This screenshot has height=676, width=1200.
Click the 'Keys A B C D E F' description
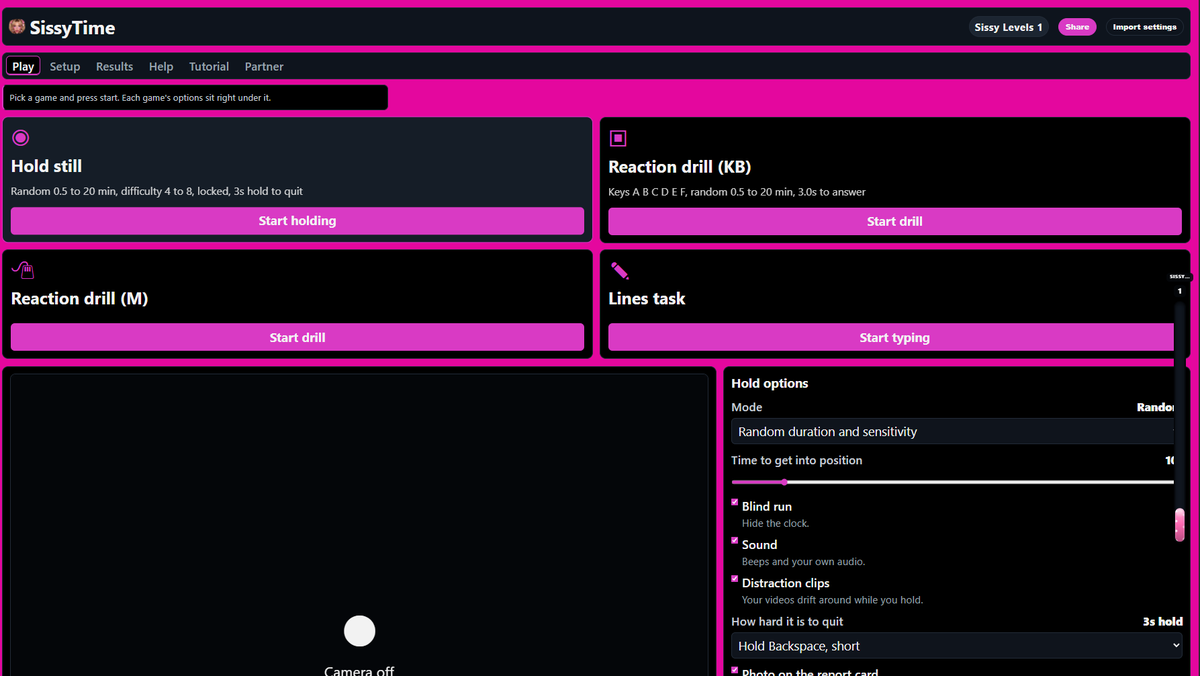pos(737,192)
